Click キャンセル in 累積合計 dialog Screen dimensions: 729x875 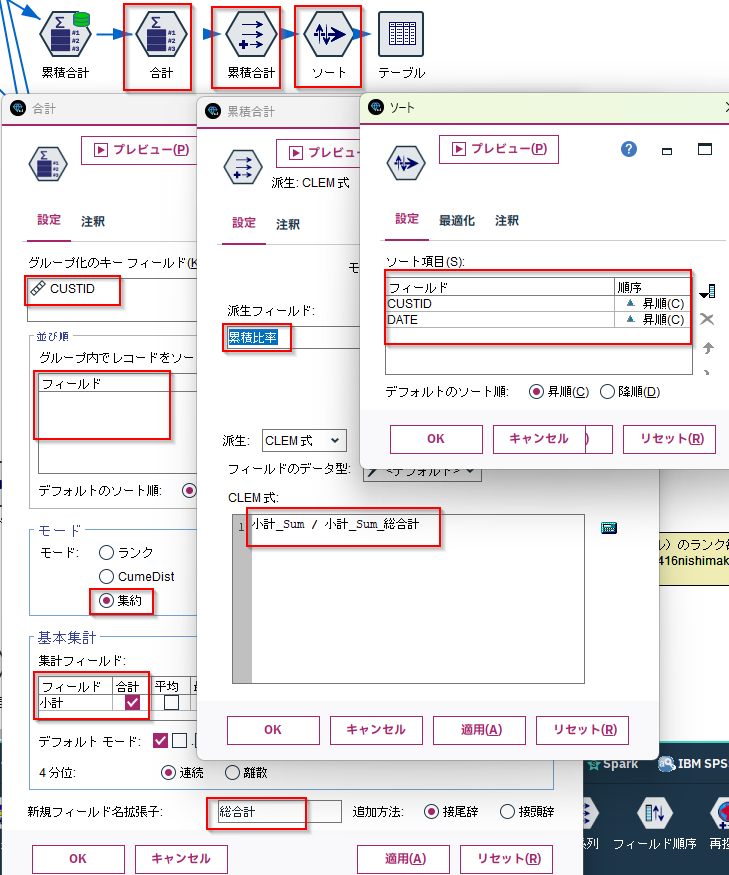tap(376, 730)
